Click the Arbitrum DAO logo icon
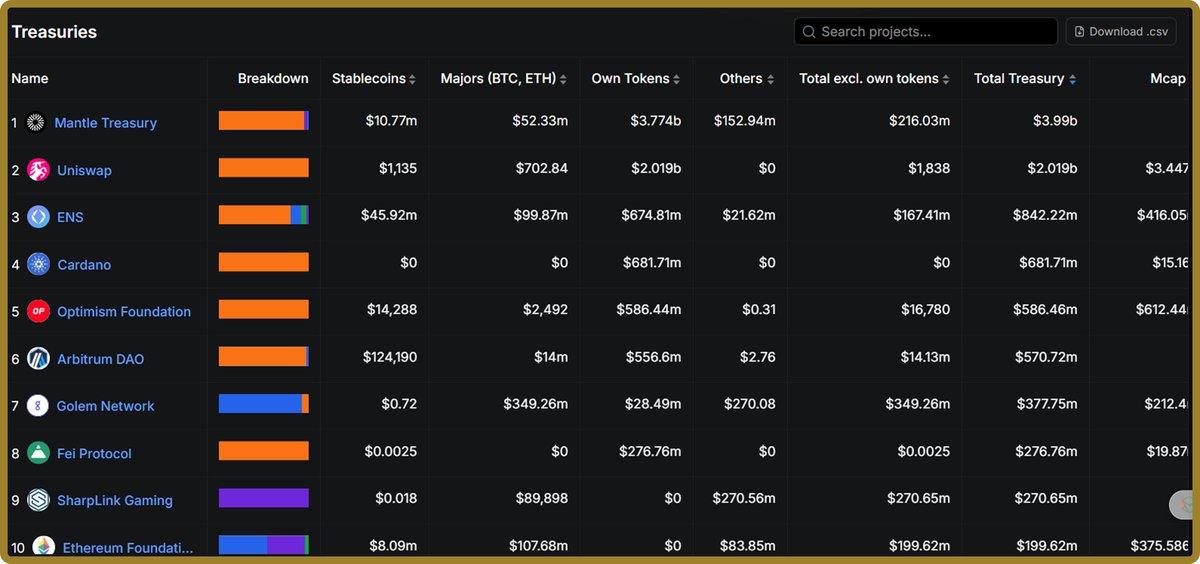Viewport: 1200px width, 564px height. (x=38, y=358)
